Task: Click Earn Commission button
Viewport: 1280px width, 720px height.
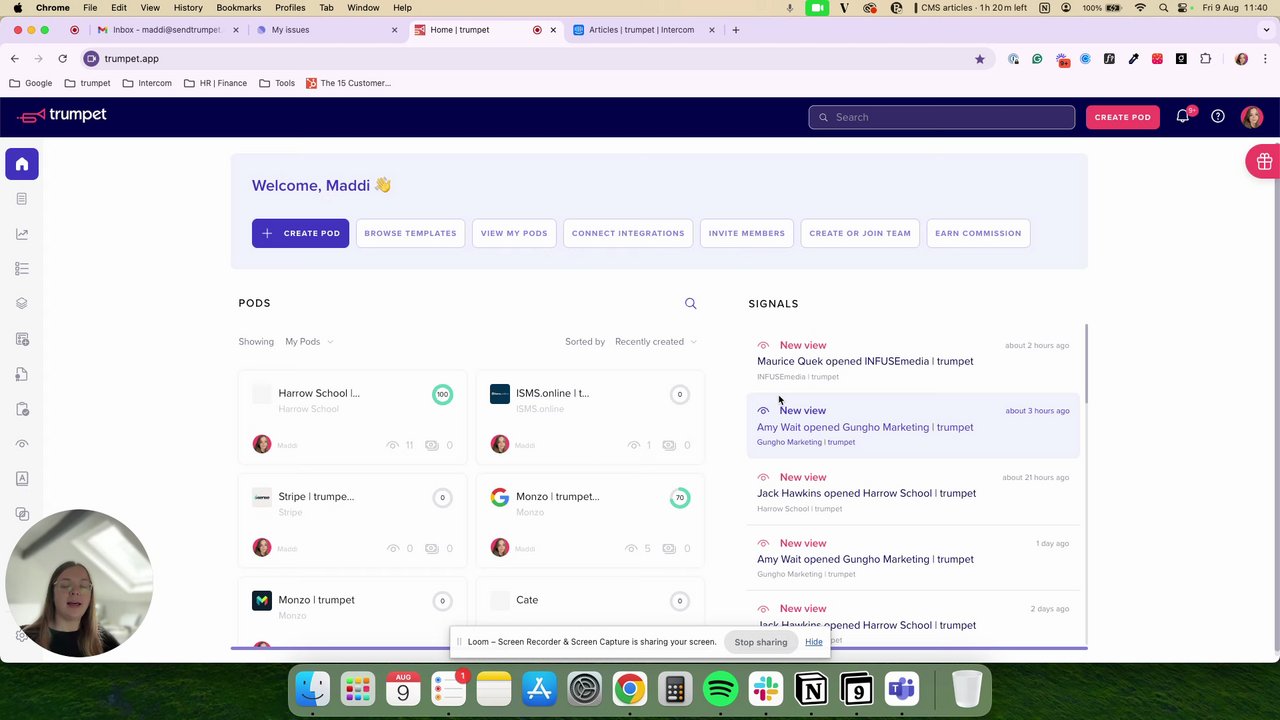Action: coord(978,233)
